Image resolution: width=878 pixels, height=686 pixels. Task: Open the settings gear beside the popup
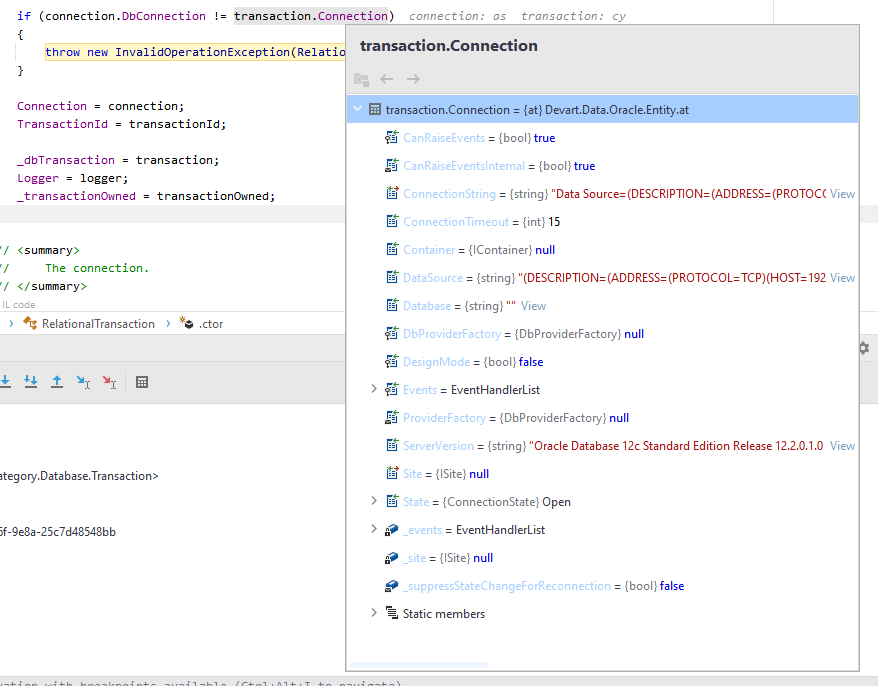pos(863,347)
